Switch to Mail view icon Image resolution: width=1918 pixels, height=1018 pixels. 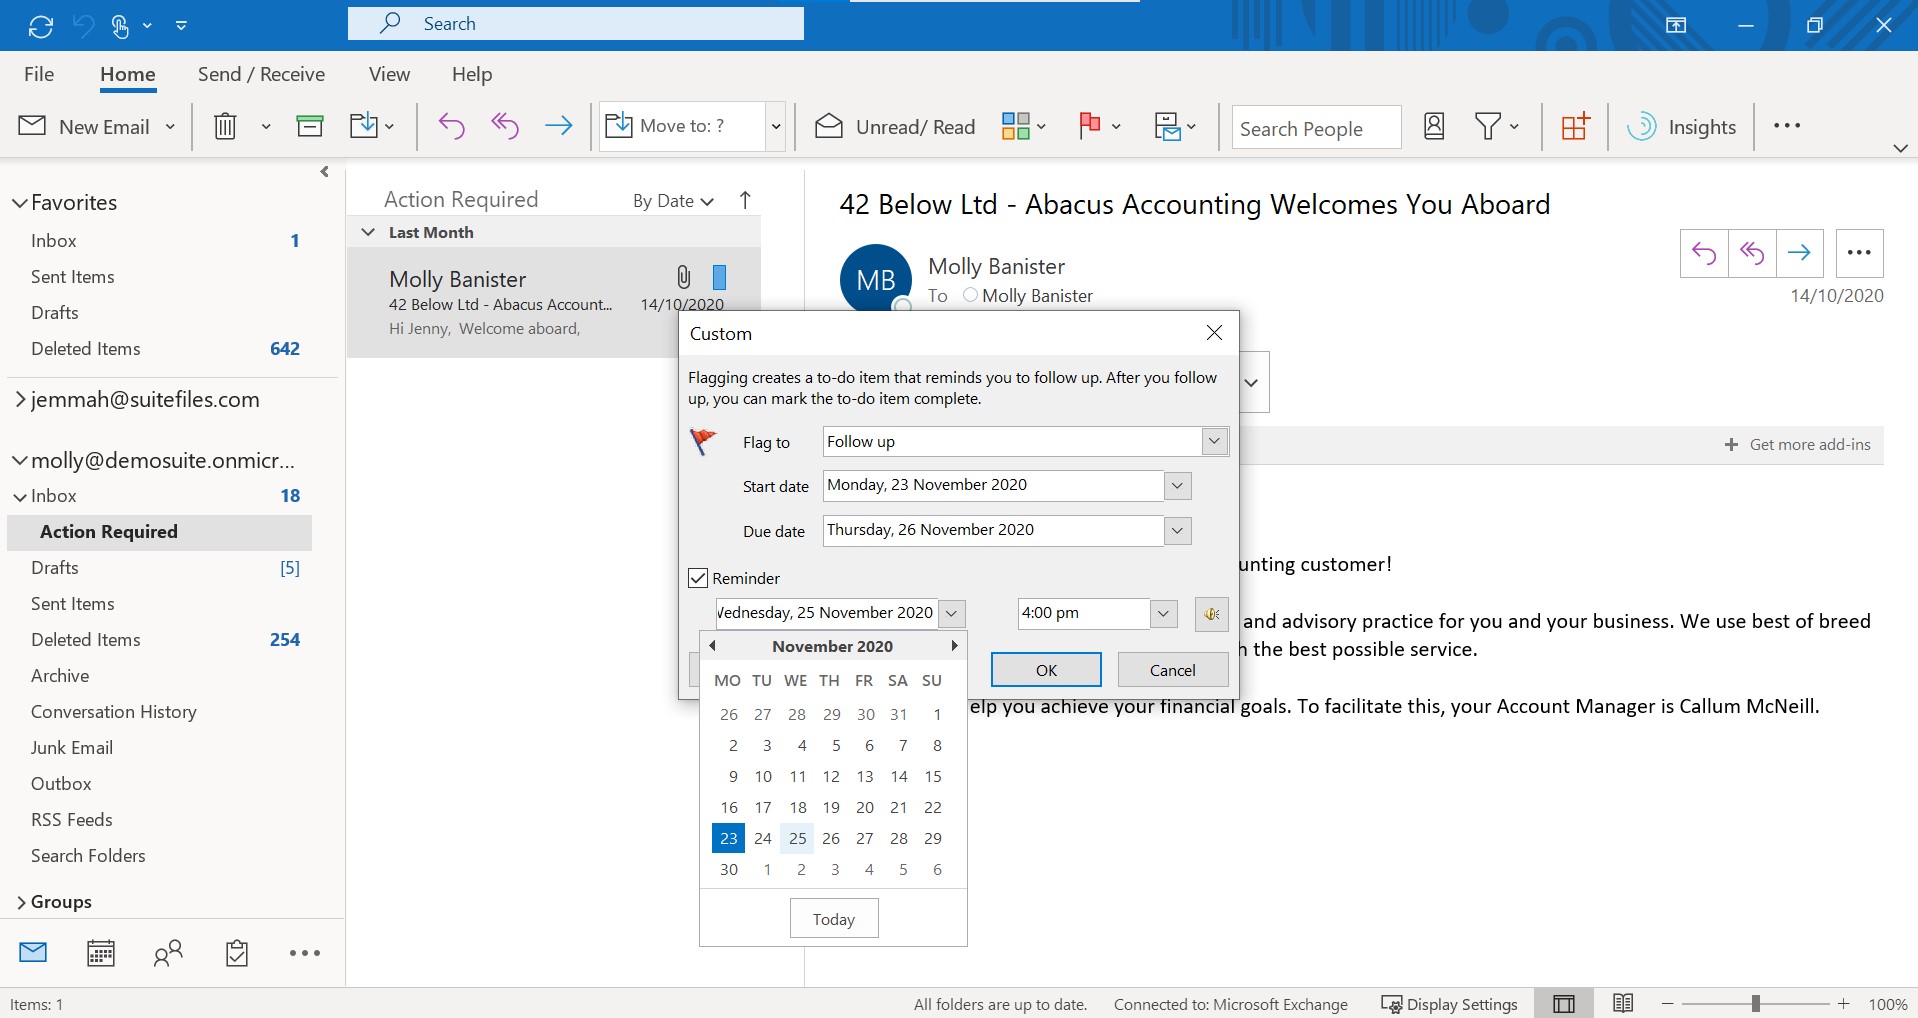[x=33, y=952]
